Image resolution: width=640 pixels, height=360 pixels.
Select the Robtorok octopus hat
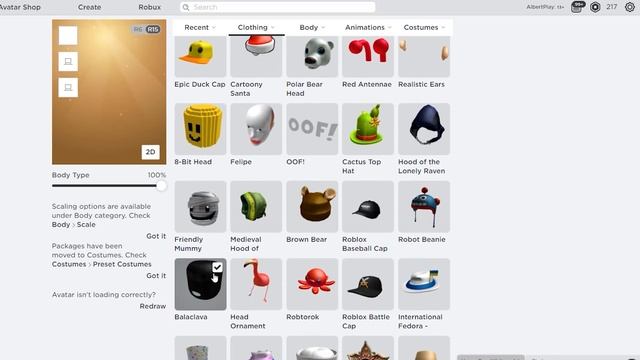click(312, 284)
